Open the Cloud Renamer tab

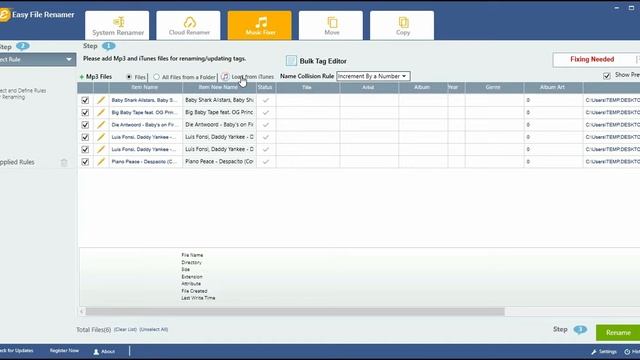coord(188,25)
